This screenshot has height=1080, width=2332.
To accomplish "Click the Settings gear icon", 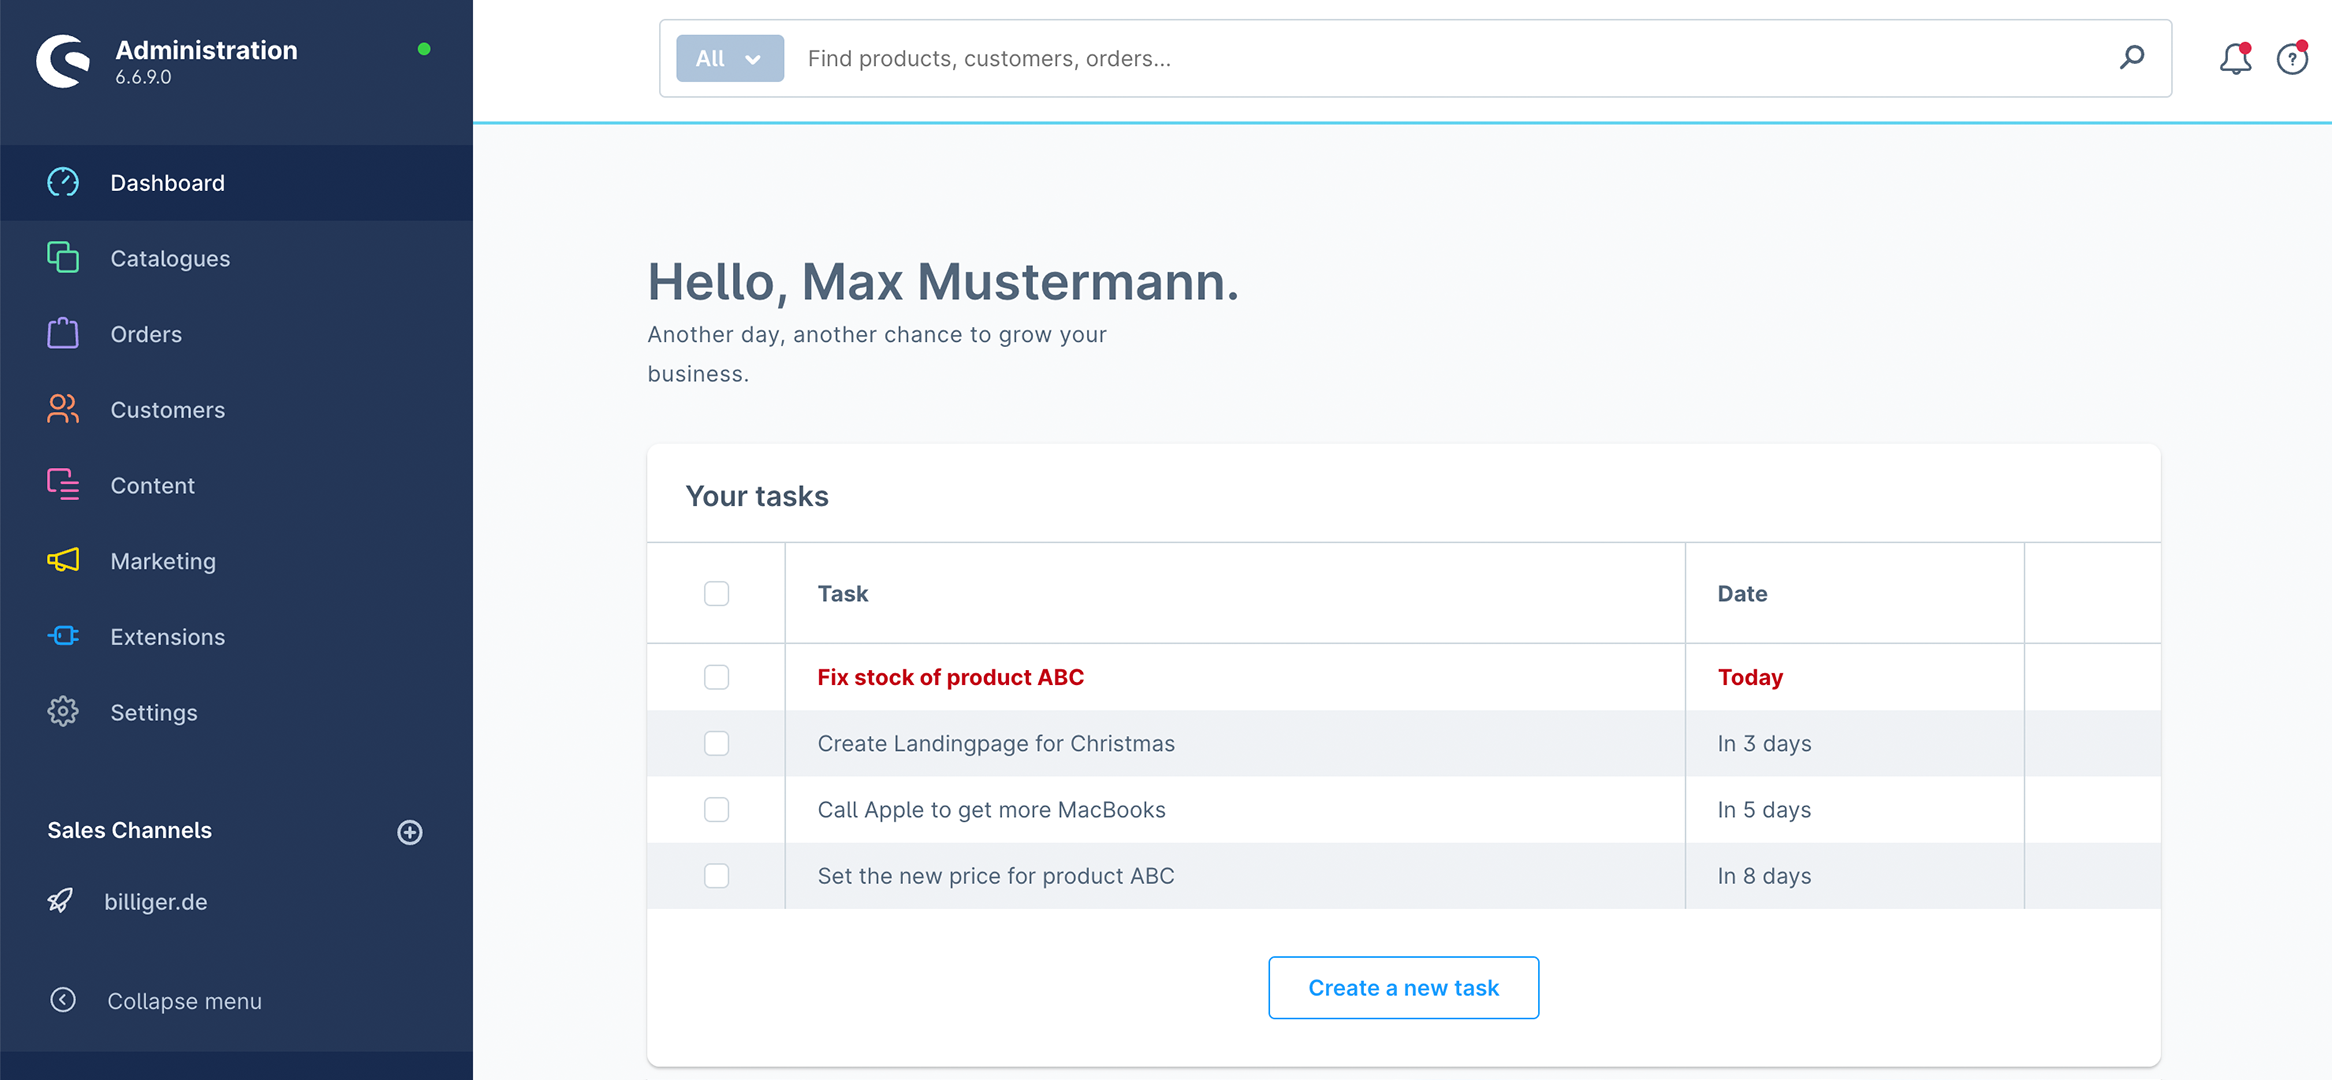I will point(63,711).
